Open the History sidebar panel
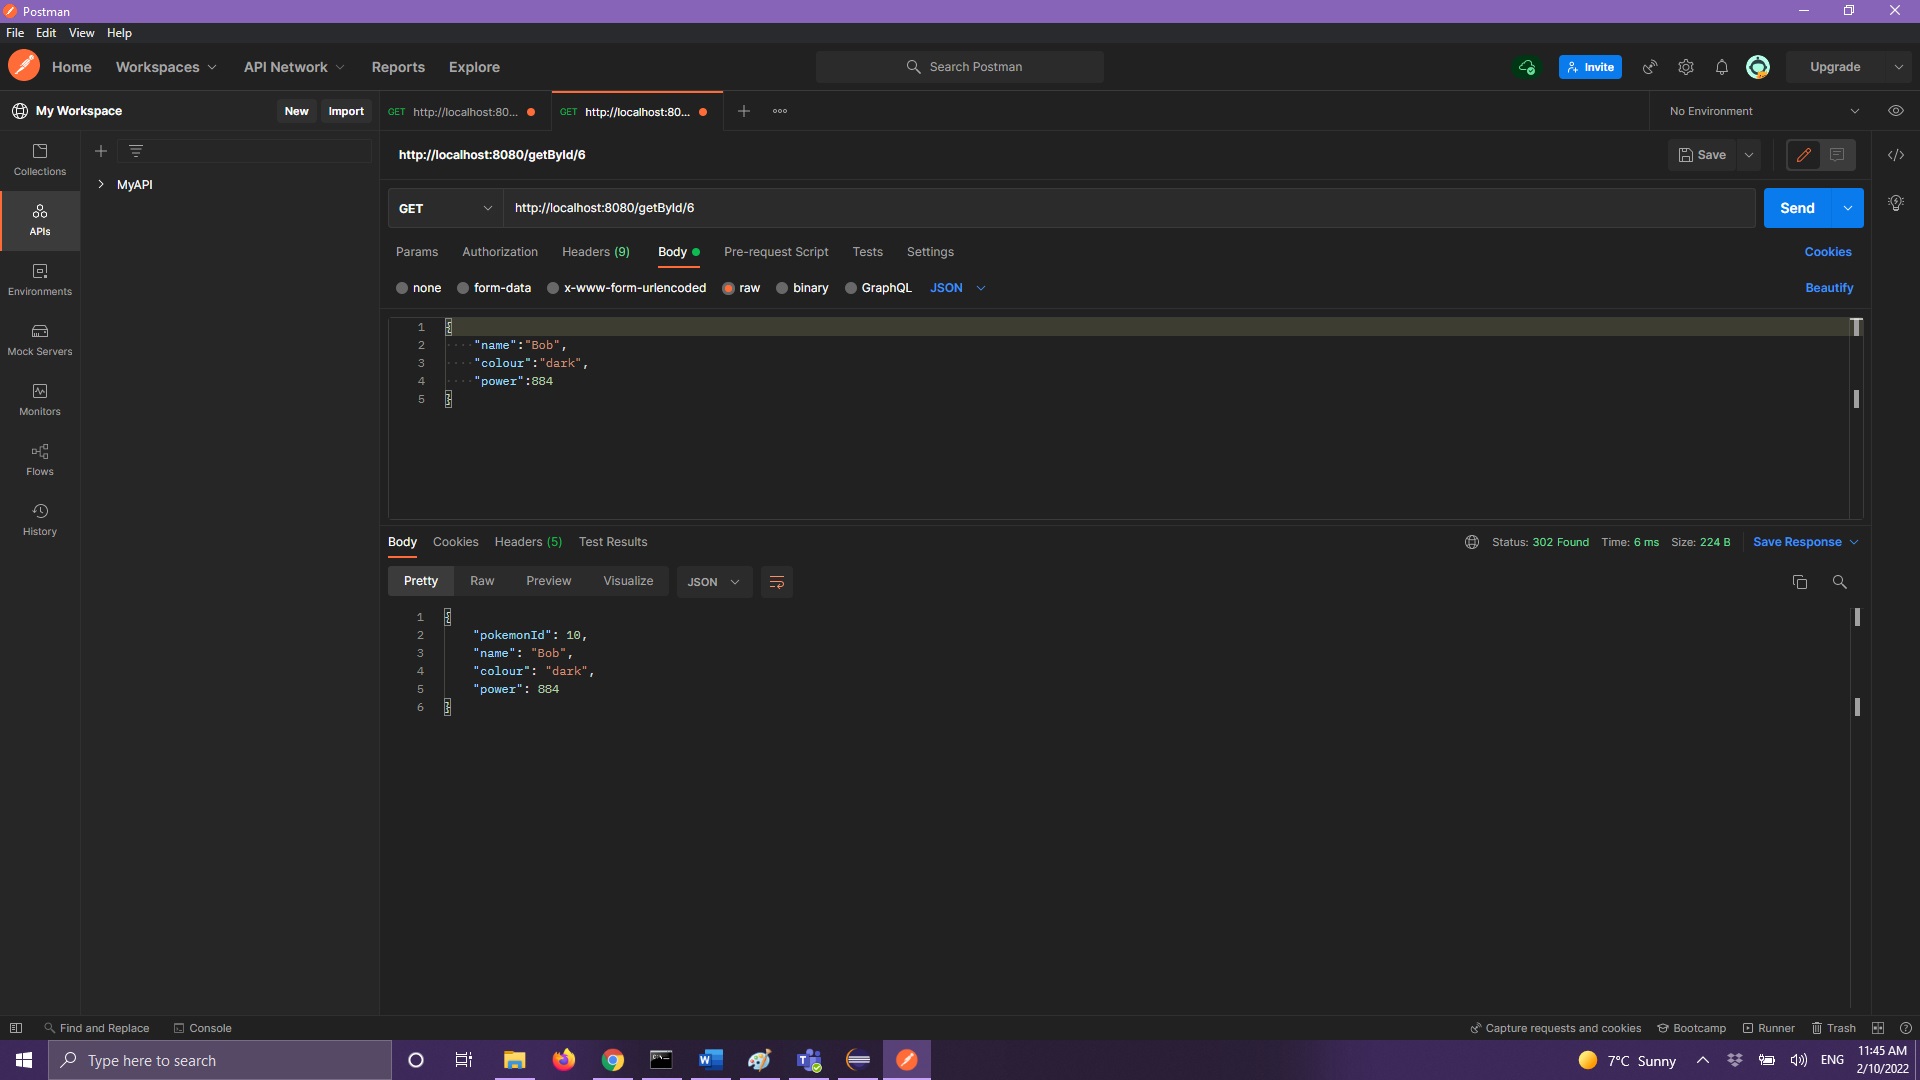The image size is (1920, 1080). pyautogui.click(x=40, y=520)
